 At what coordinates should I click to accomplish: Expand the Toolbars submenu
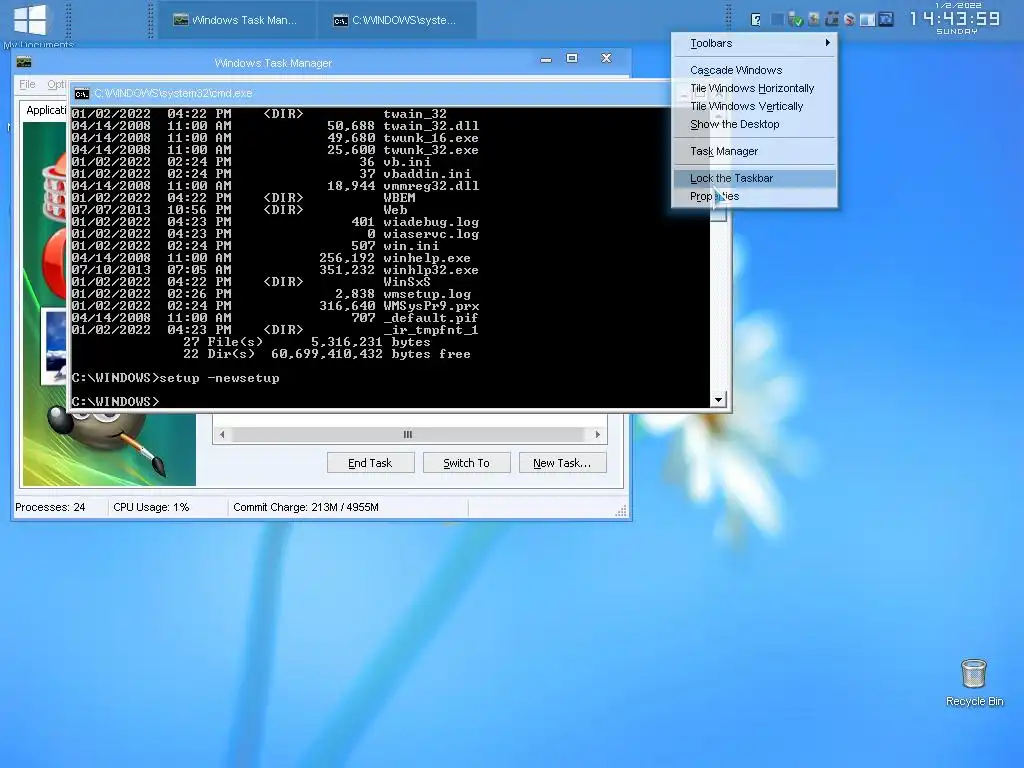click(x=754, y=43)
